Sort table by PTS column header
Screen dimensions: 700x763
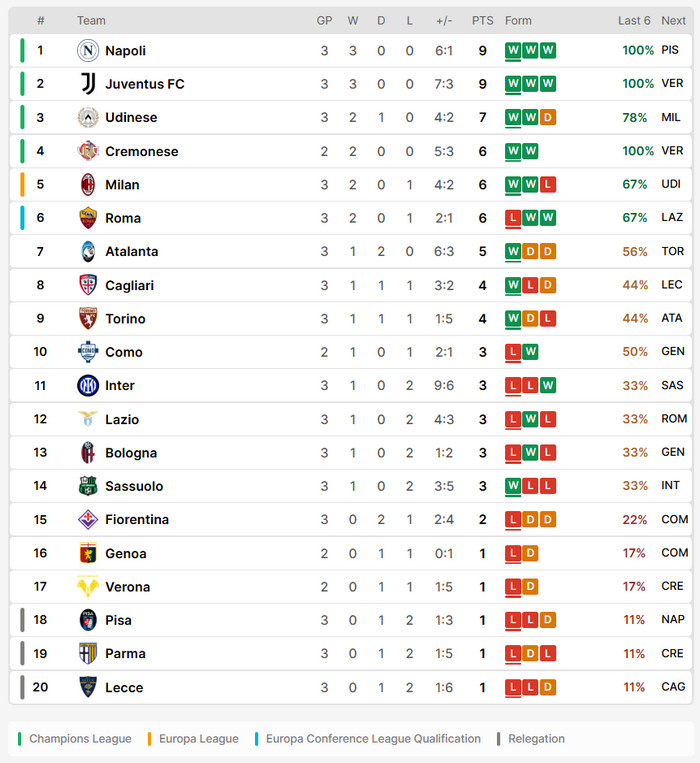(483, 21)
